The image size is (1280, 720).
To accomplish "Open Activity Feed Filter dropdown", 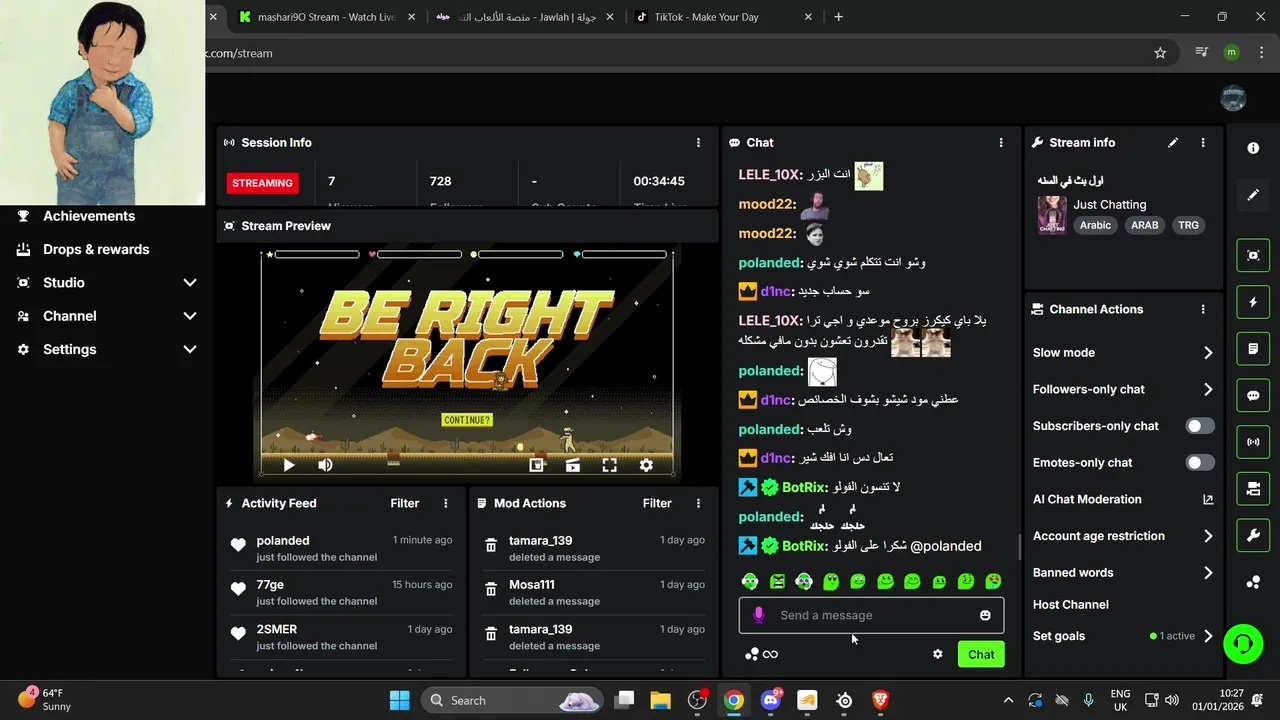I will click(x=404, y=504).
